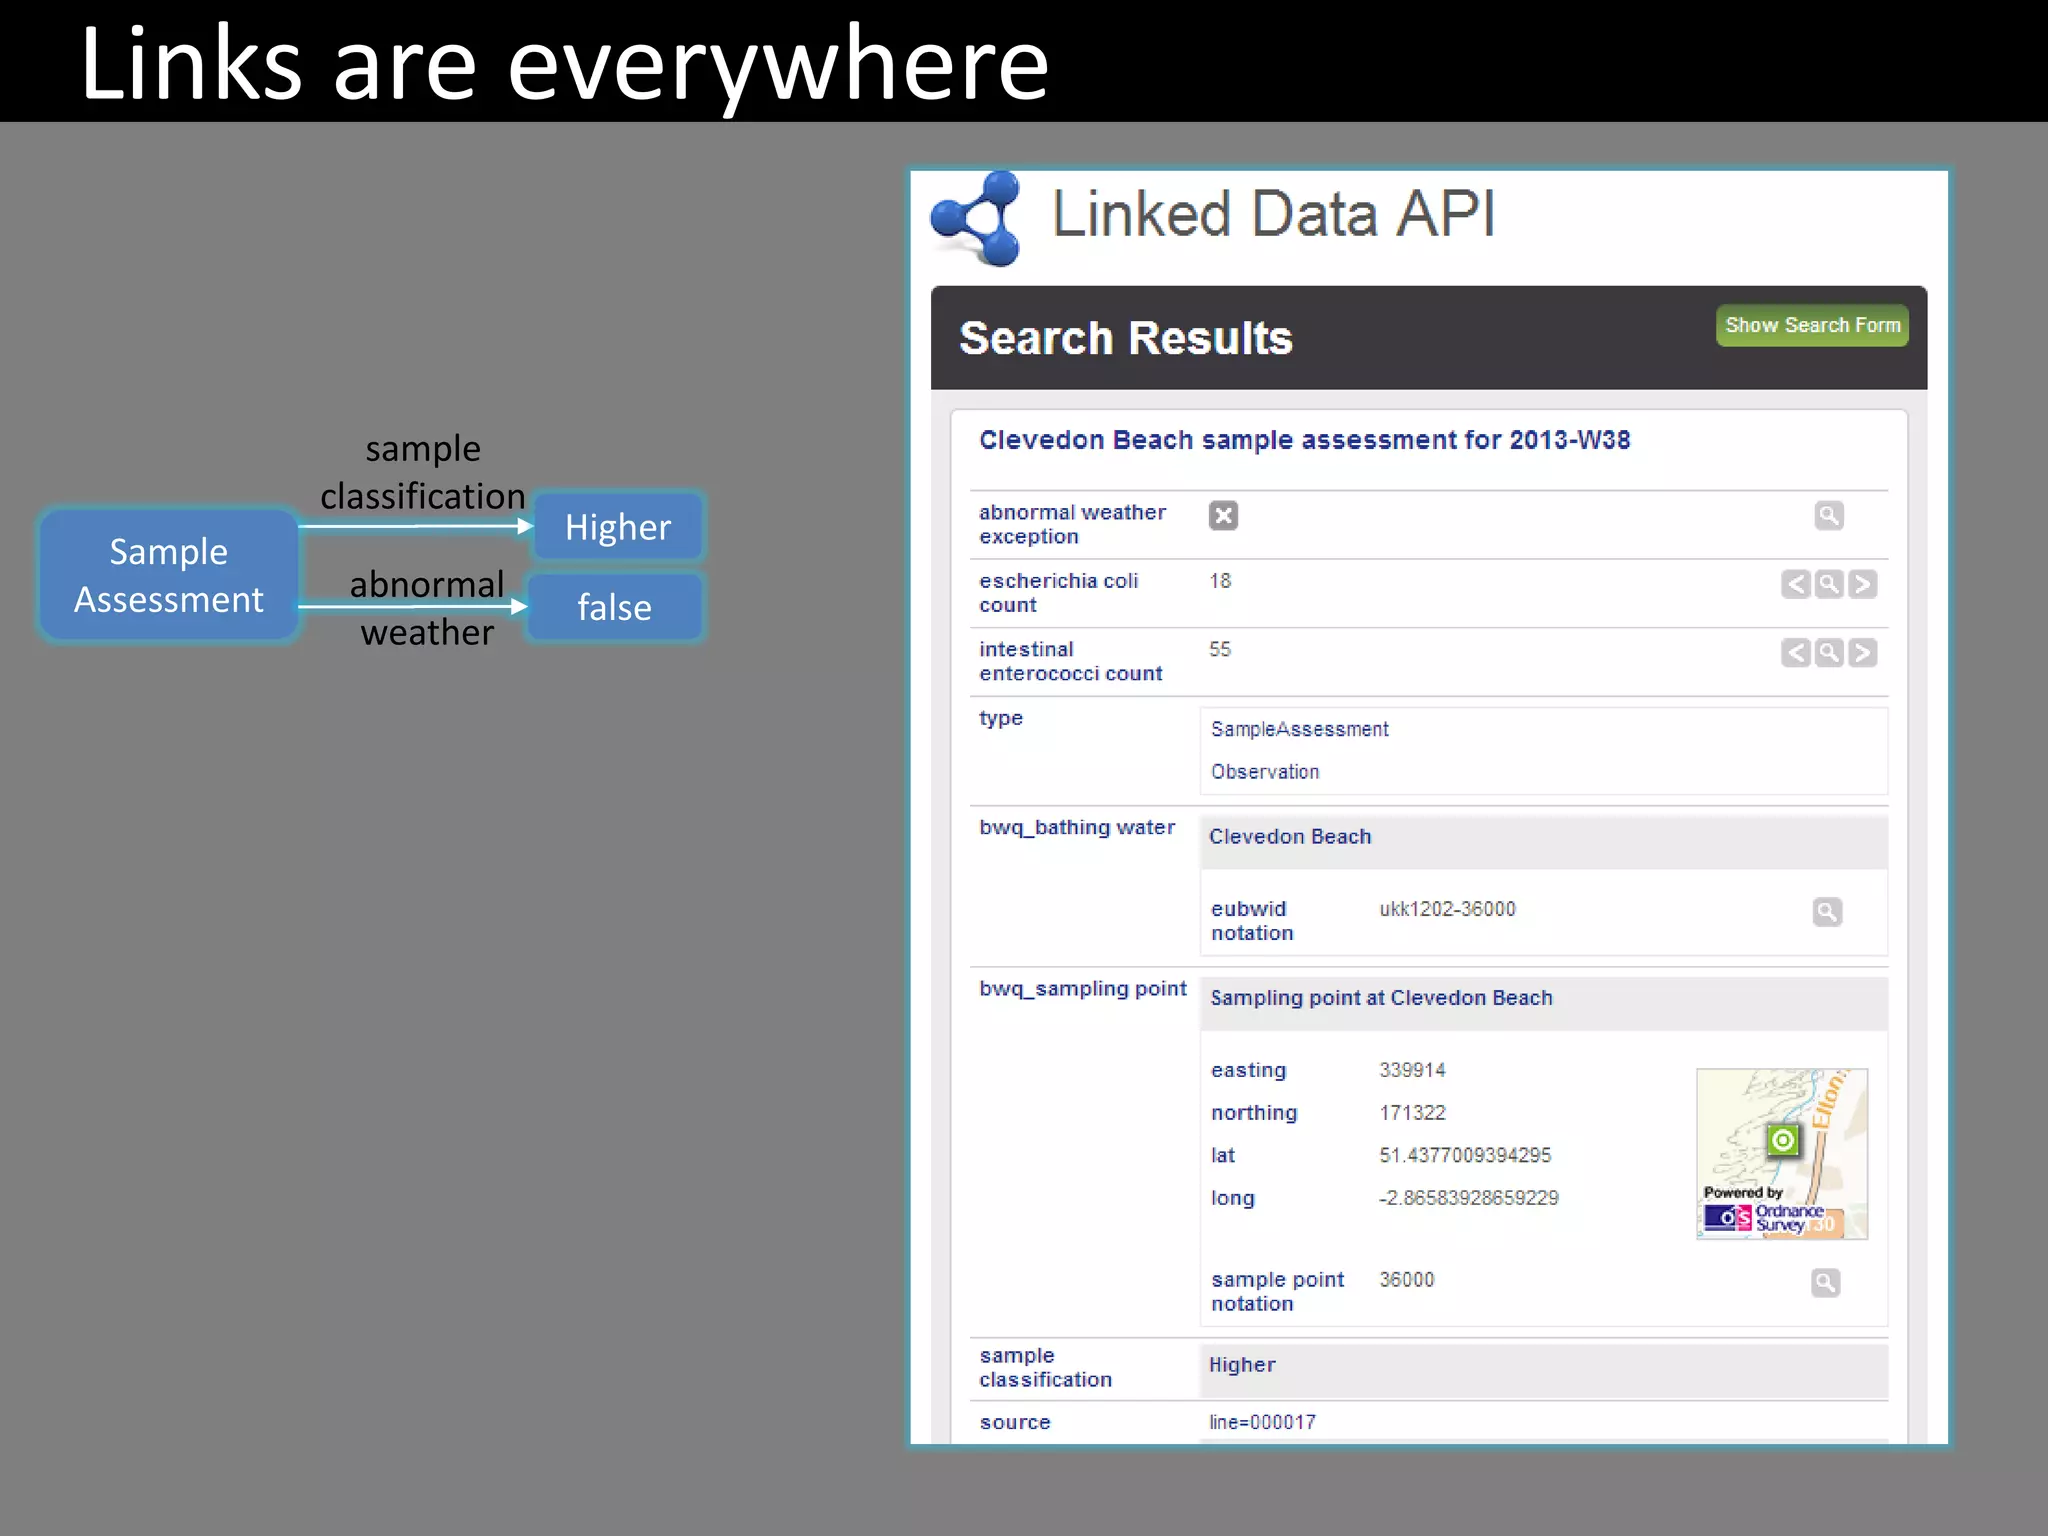The image size is (2048, 1536).
Task: Open Sampling point at Clevedon Beach link
Action: click(1382, 998)
